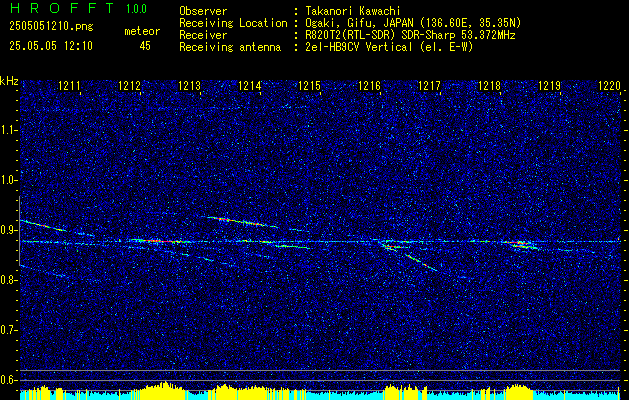Click the 0.6 frequency axis label
629x400 pixels.
(x=7, y=380)
